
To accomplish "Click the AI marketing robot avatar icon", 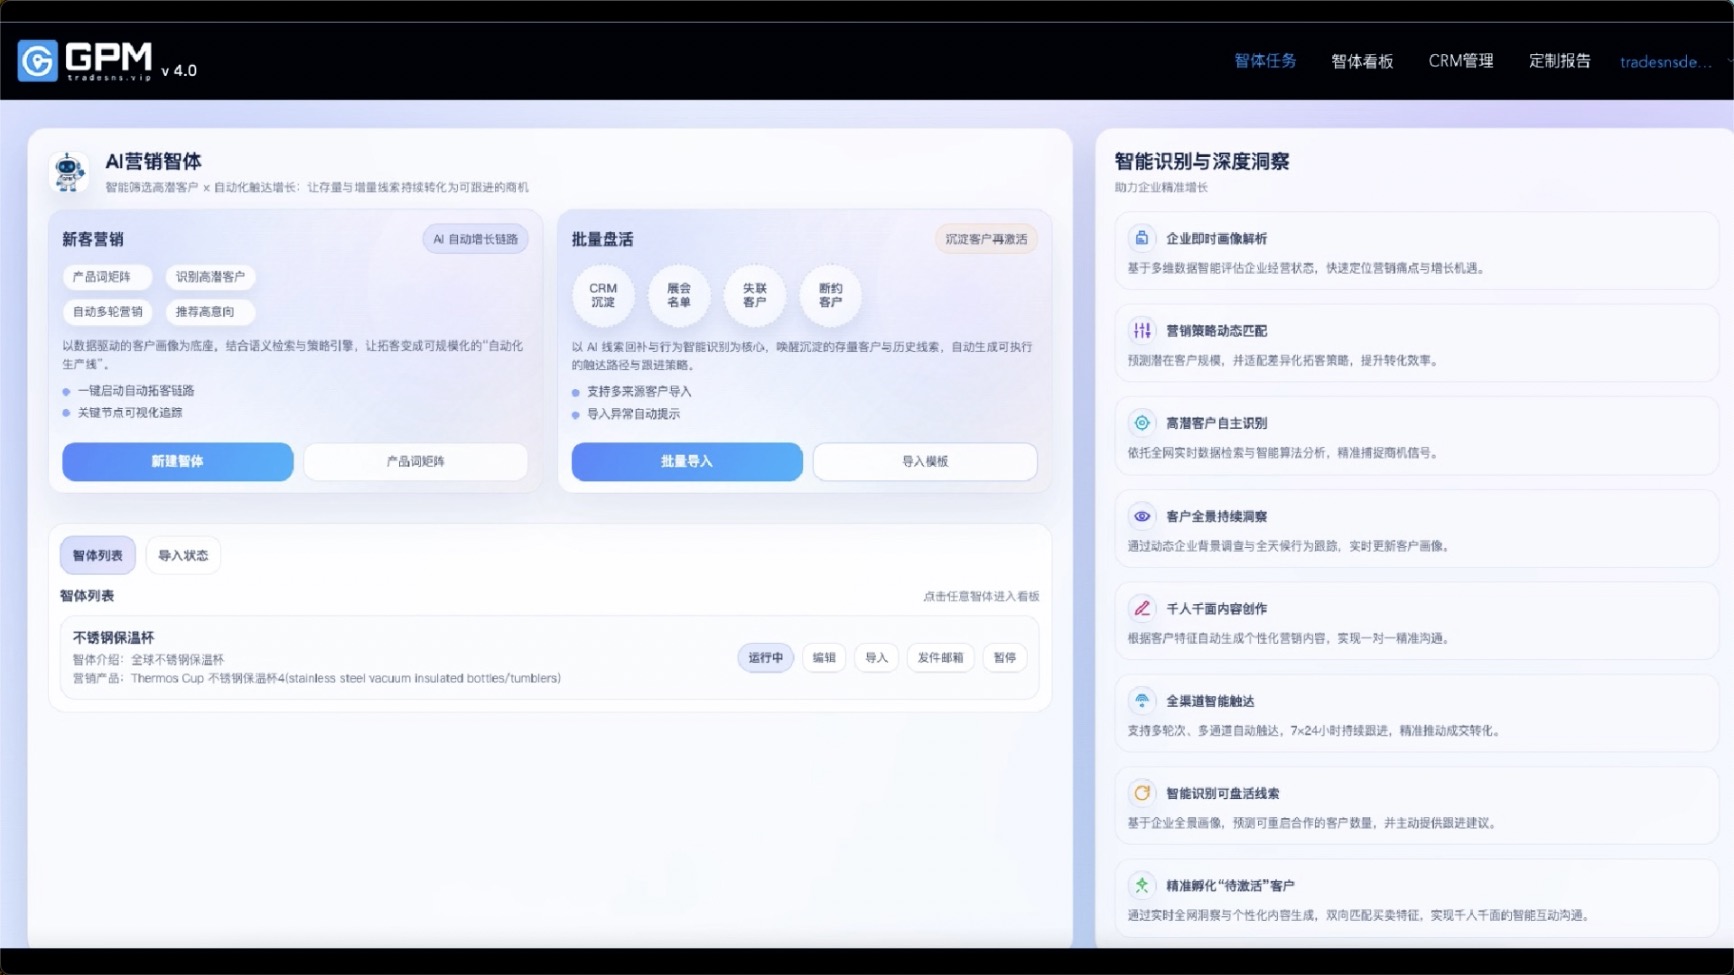I will click(69, 172).
